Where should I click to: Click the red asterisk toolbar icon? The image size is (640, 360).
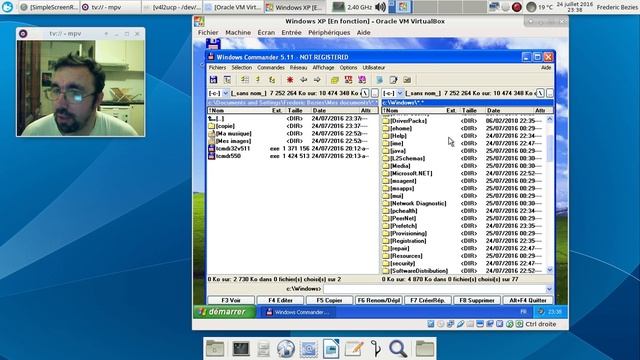click(x=290, y=80)
